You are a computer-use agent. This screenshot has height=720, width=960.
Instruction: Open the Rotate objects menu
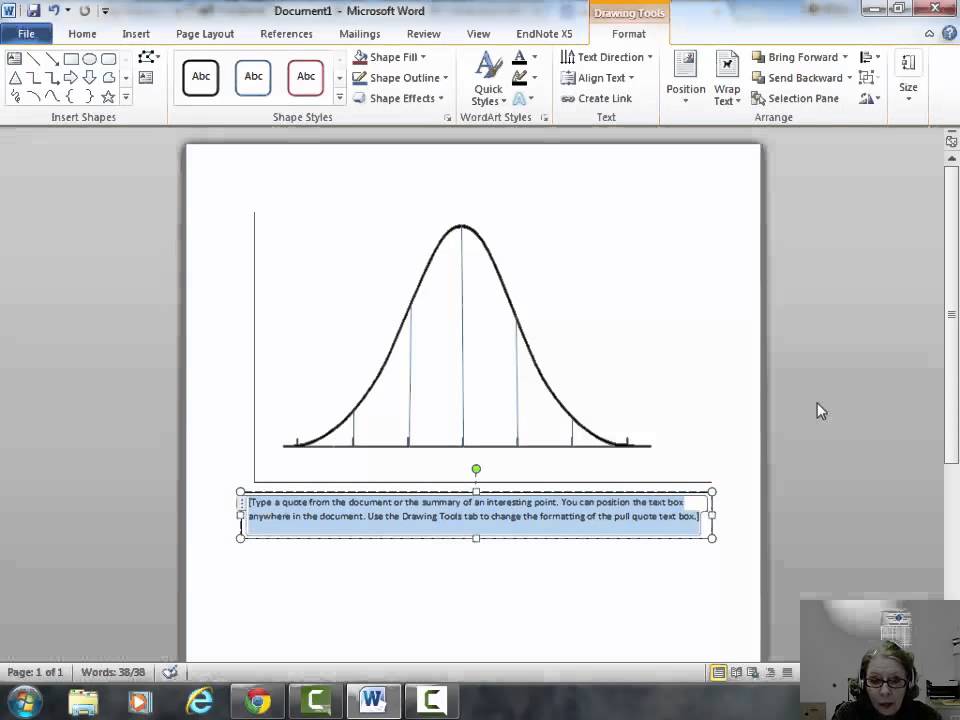(x=869, y=98)
